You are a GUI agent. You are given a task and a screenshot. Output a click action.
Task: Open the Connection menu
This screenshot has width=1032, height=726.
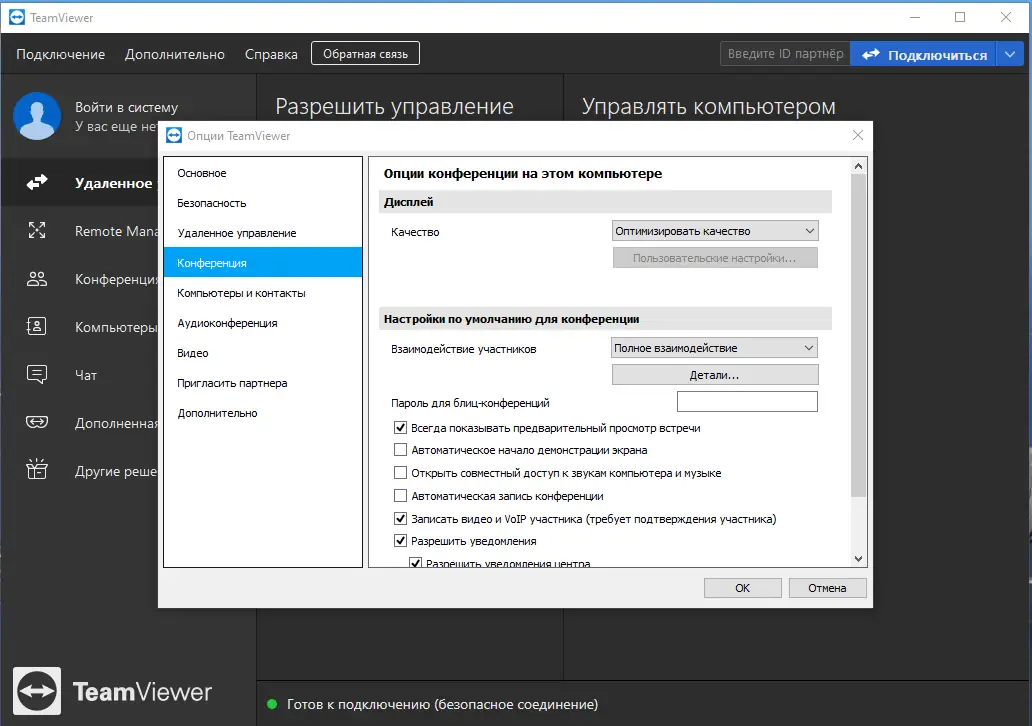(x=61, y=54)
